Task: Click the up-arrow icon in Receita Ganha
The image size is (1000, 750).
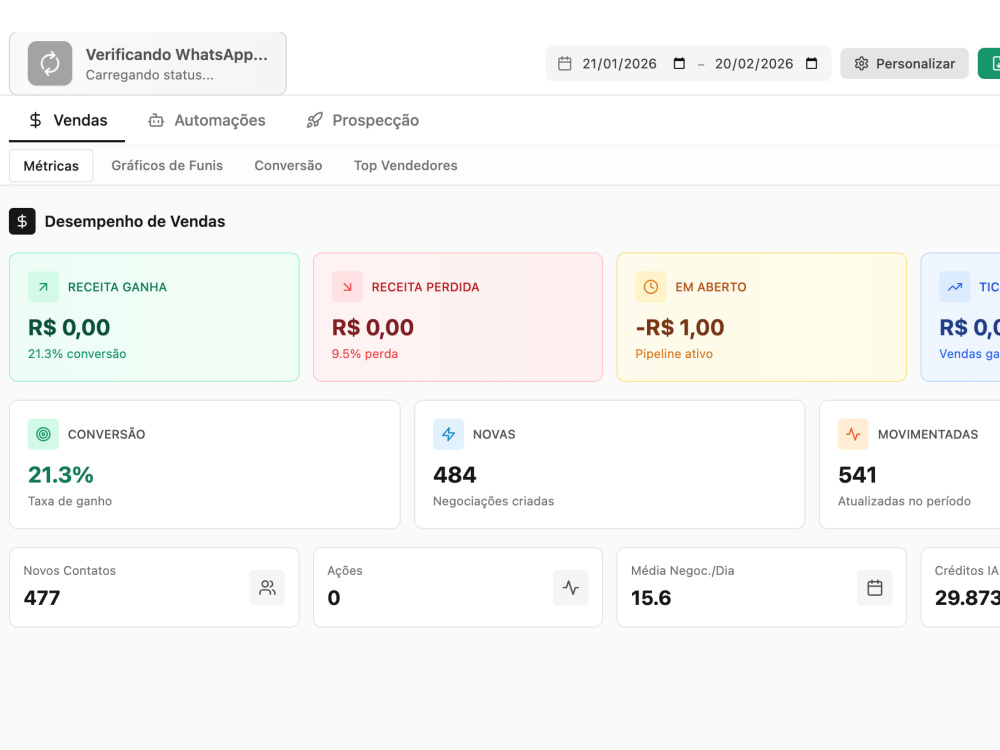Action: click(43, 287)
